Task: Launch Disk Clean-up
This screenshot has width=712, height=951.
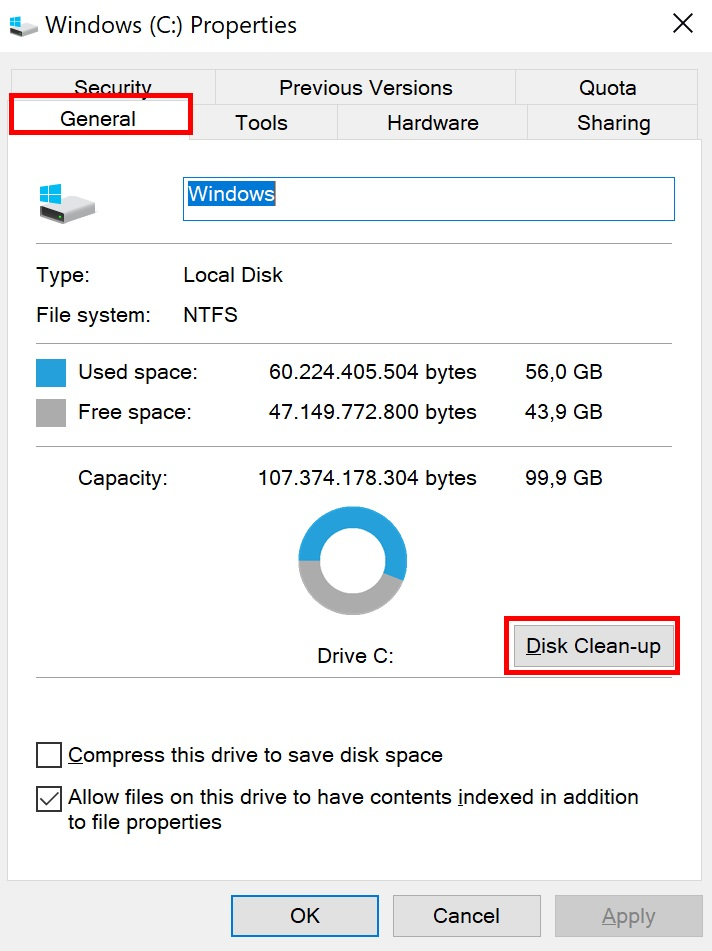Action: (x=593, y=646)
